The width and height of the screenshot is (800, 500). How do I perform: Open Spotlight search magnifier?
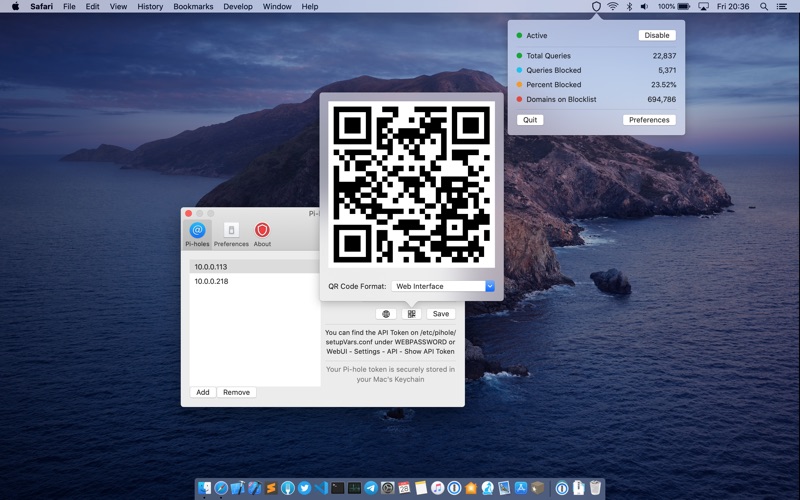coord(764,7)
